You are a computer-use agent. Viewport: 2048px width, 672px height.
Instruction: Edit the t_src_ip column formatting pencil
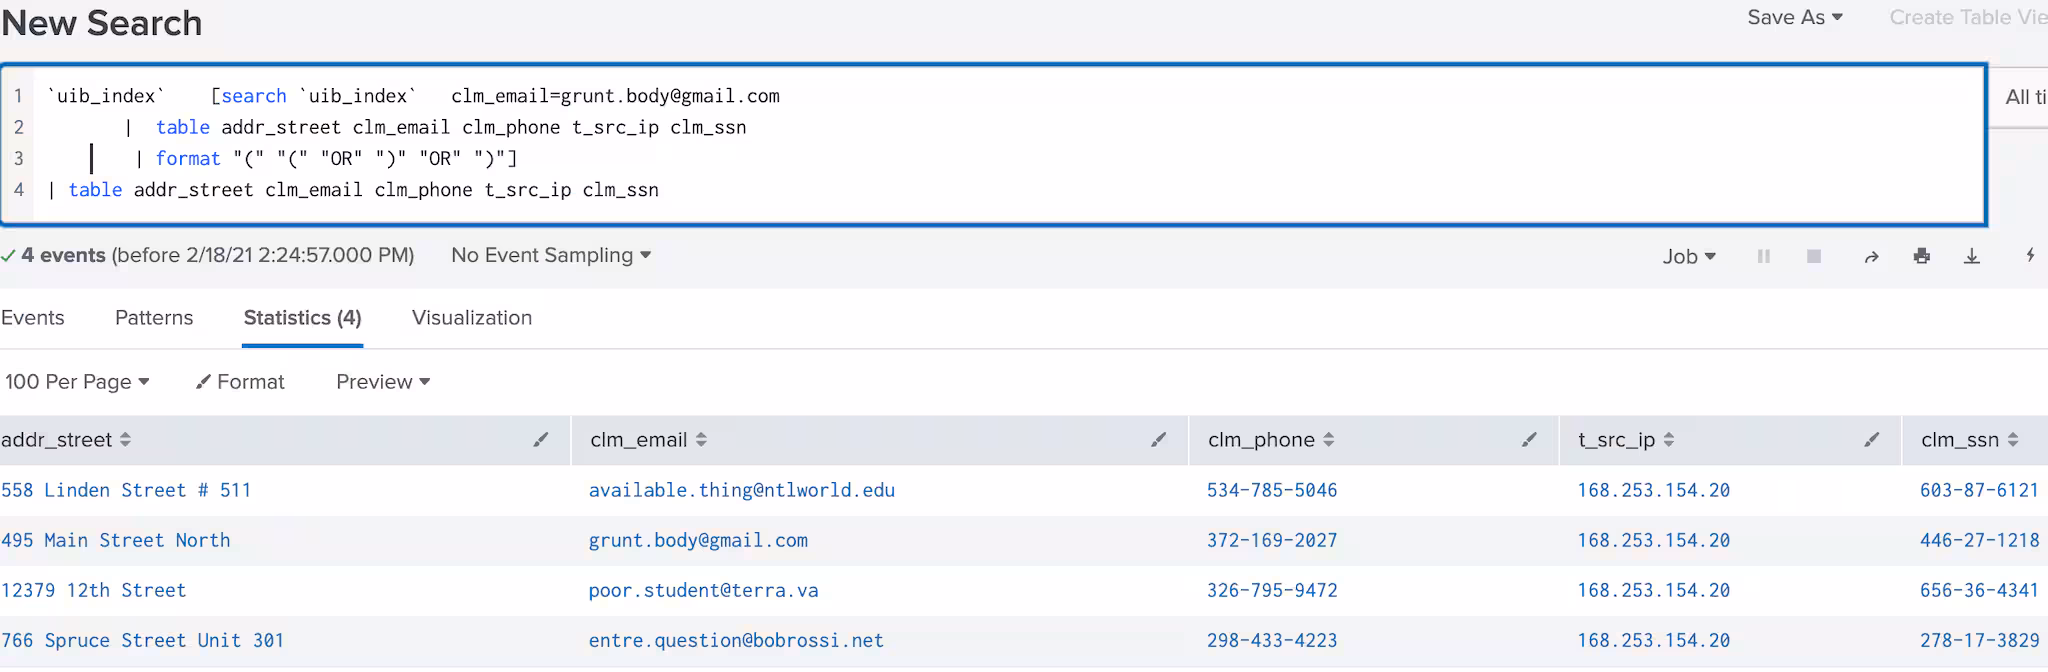1871,440
